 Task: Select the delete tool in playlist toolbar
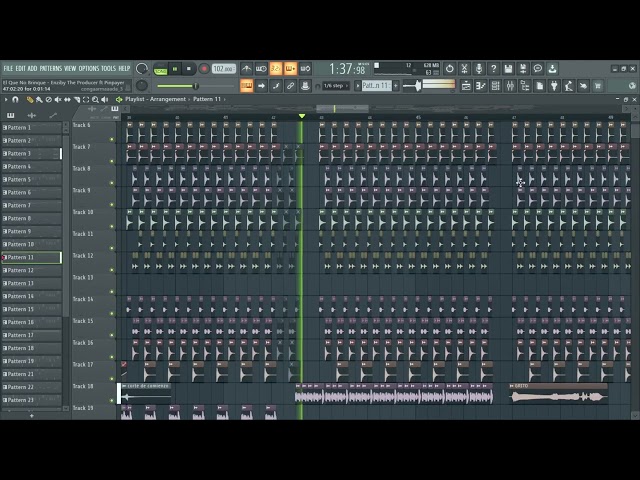click(49, 99)
